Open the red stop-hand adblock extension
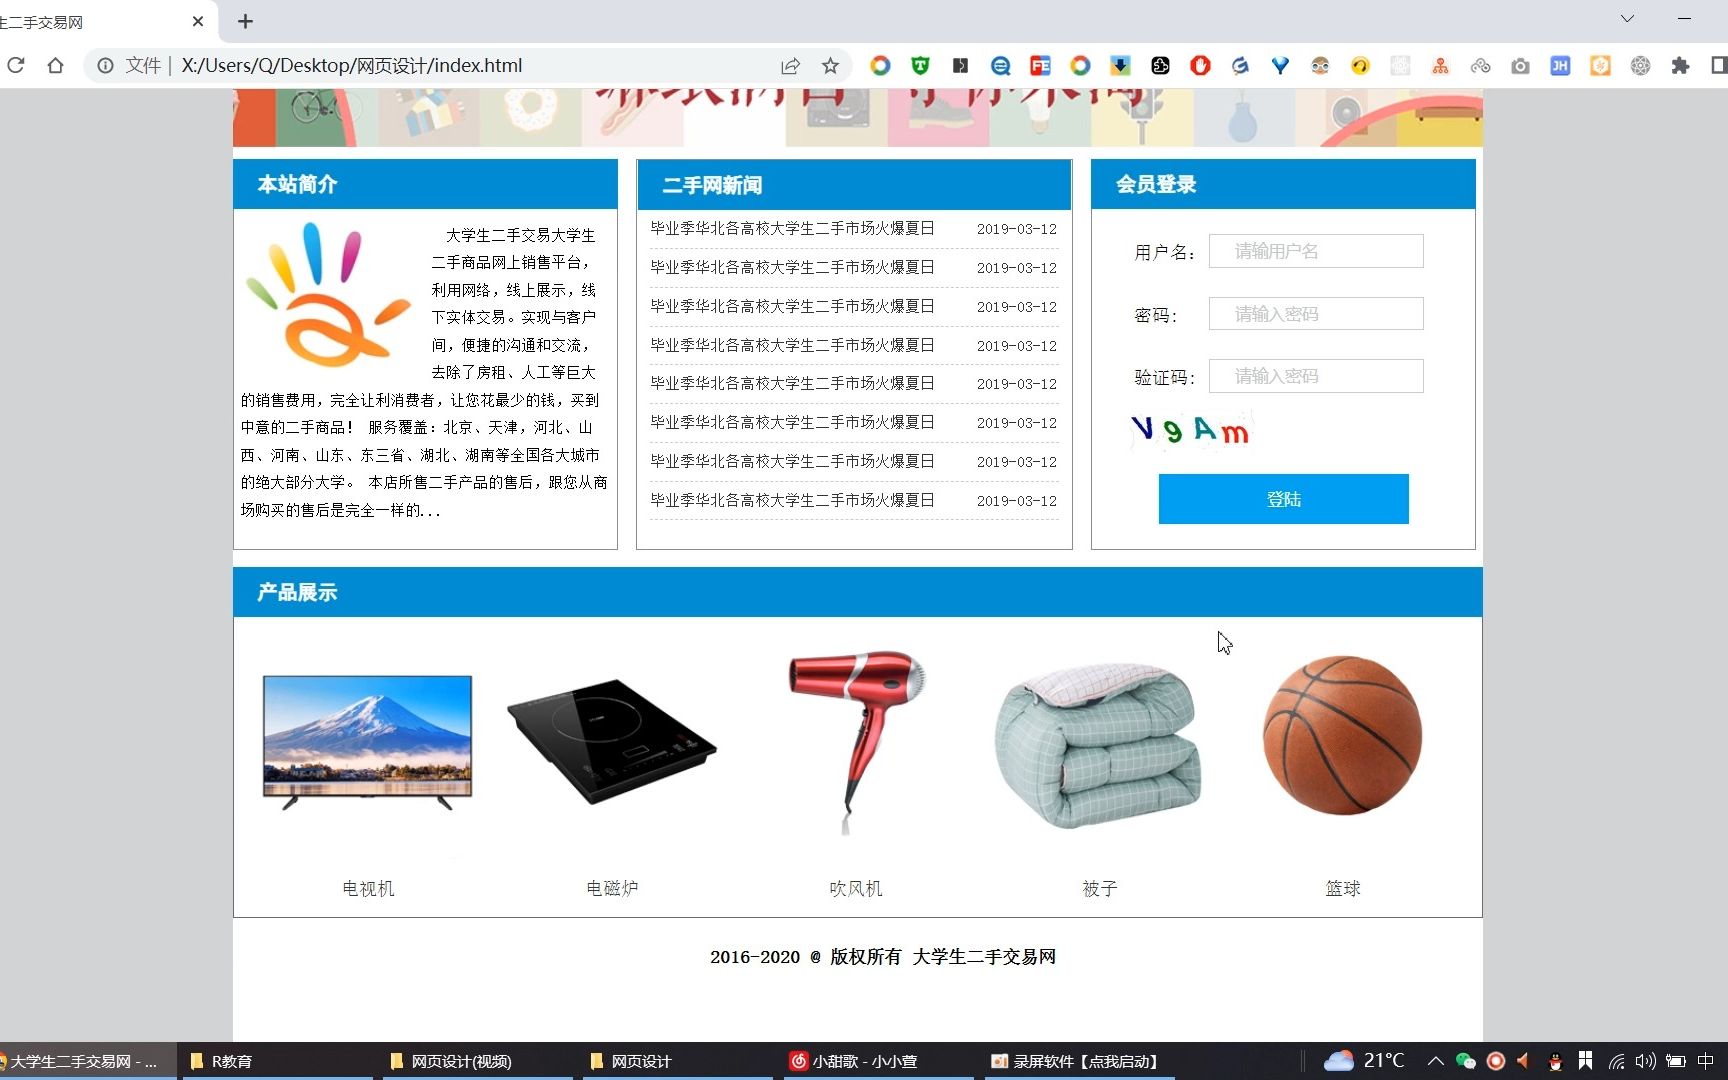 pos(1200,66)
